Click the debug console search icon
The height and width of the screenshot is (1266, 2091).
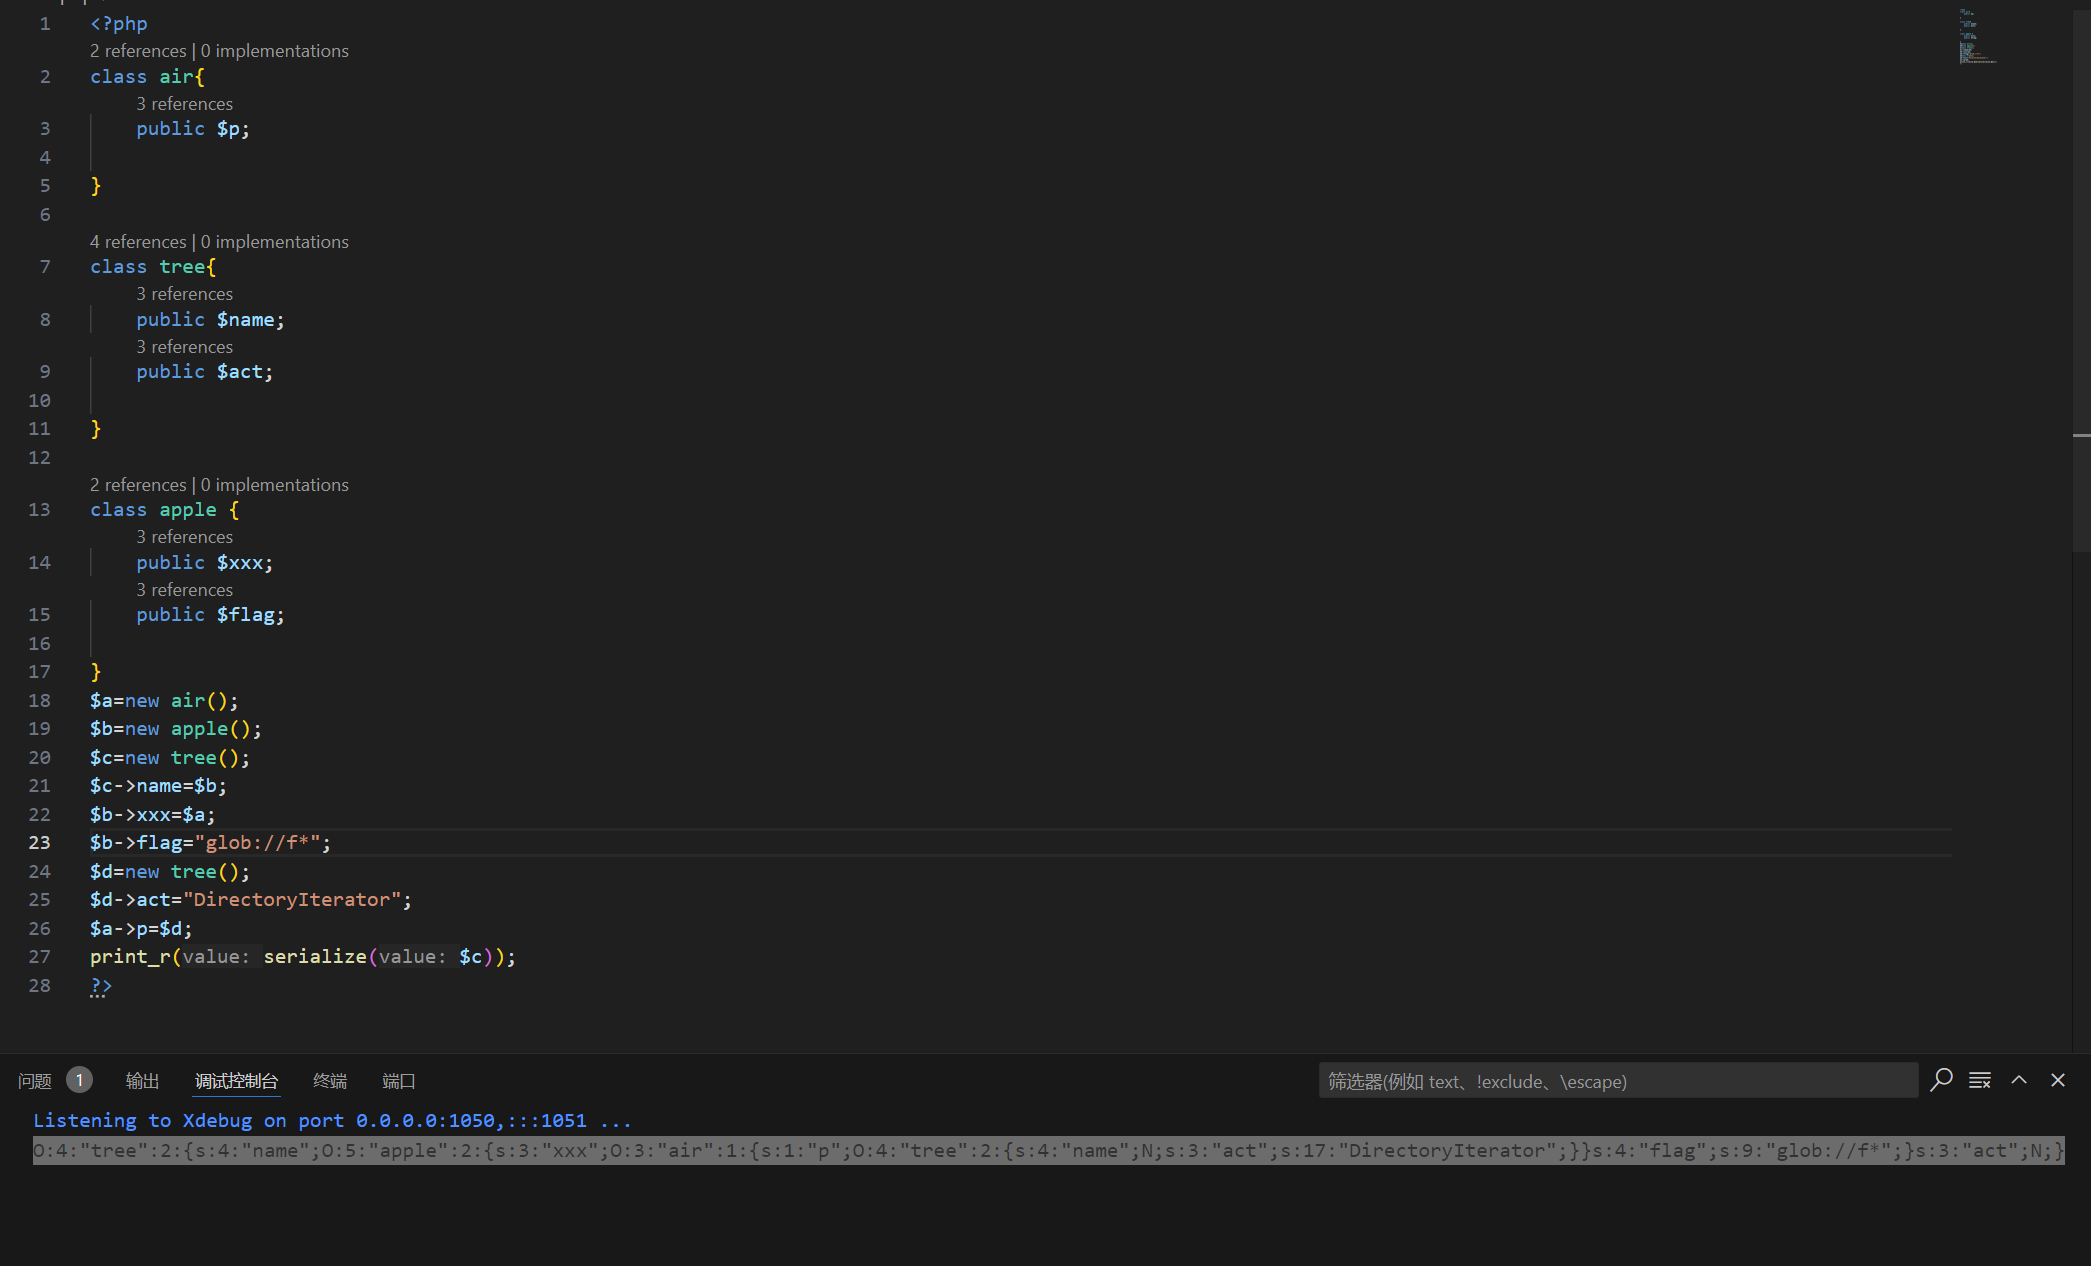click(1941, 1080)
